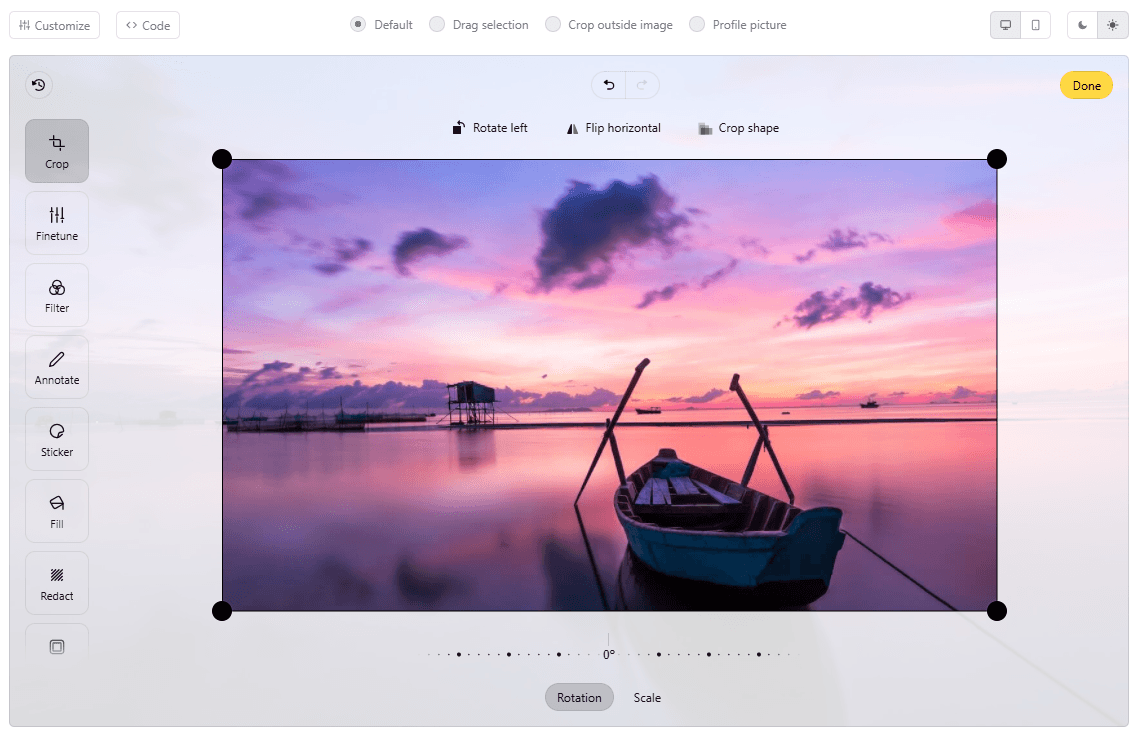Click the Done button

tap(1086, 85)
